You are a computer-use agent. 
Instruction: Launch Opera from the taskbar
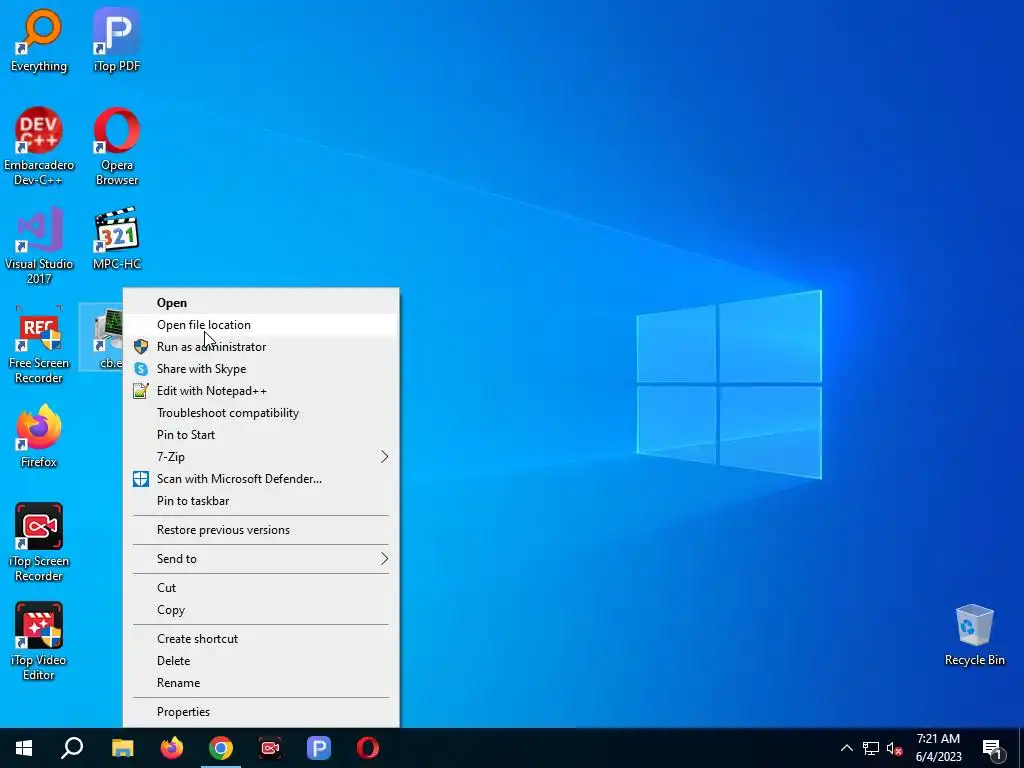(368, 748)
